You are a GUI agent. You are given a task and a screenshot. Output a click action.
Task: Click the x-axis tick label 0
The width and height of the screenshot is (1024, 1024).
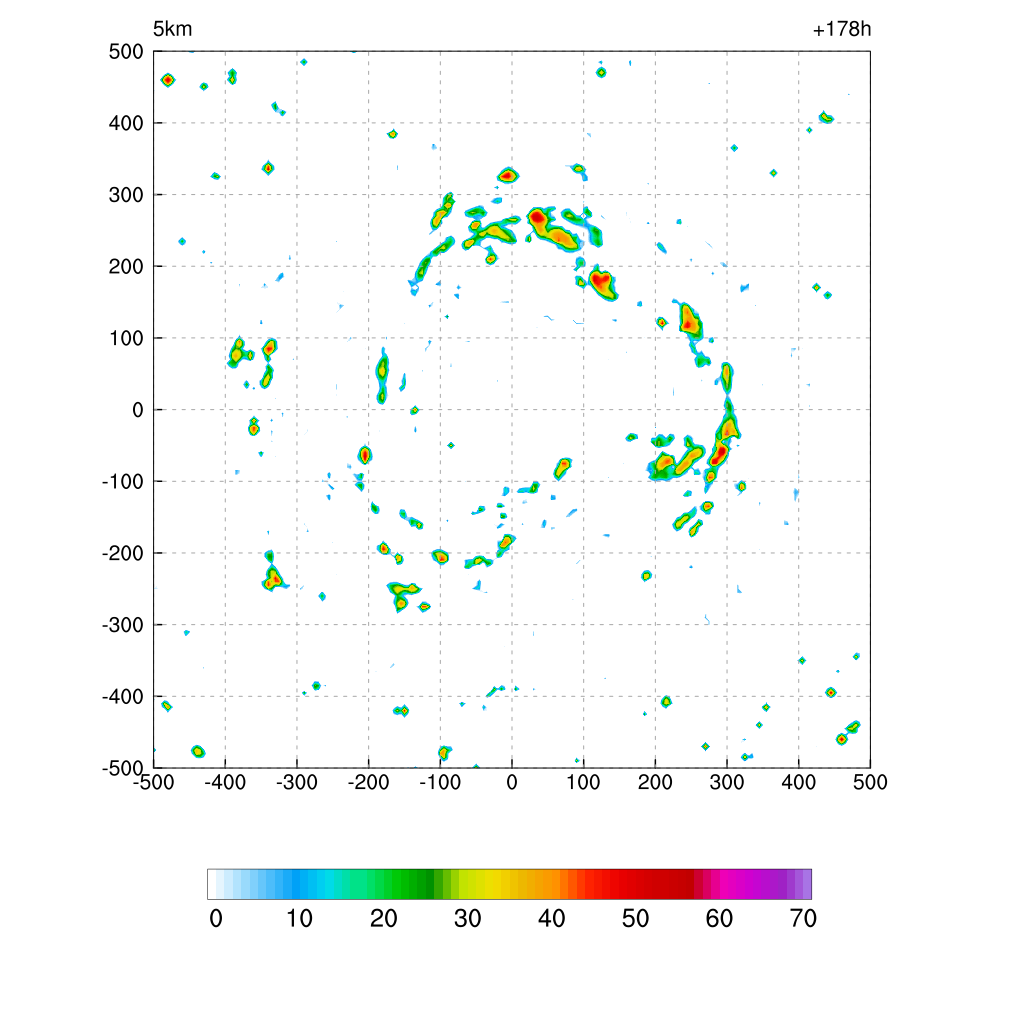[x=512, y=782]
